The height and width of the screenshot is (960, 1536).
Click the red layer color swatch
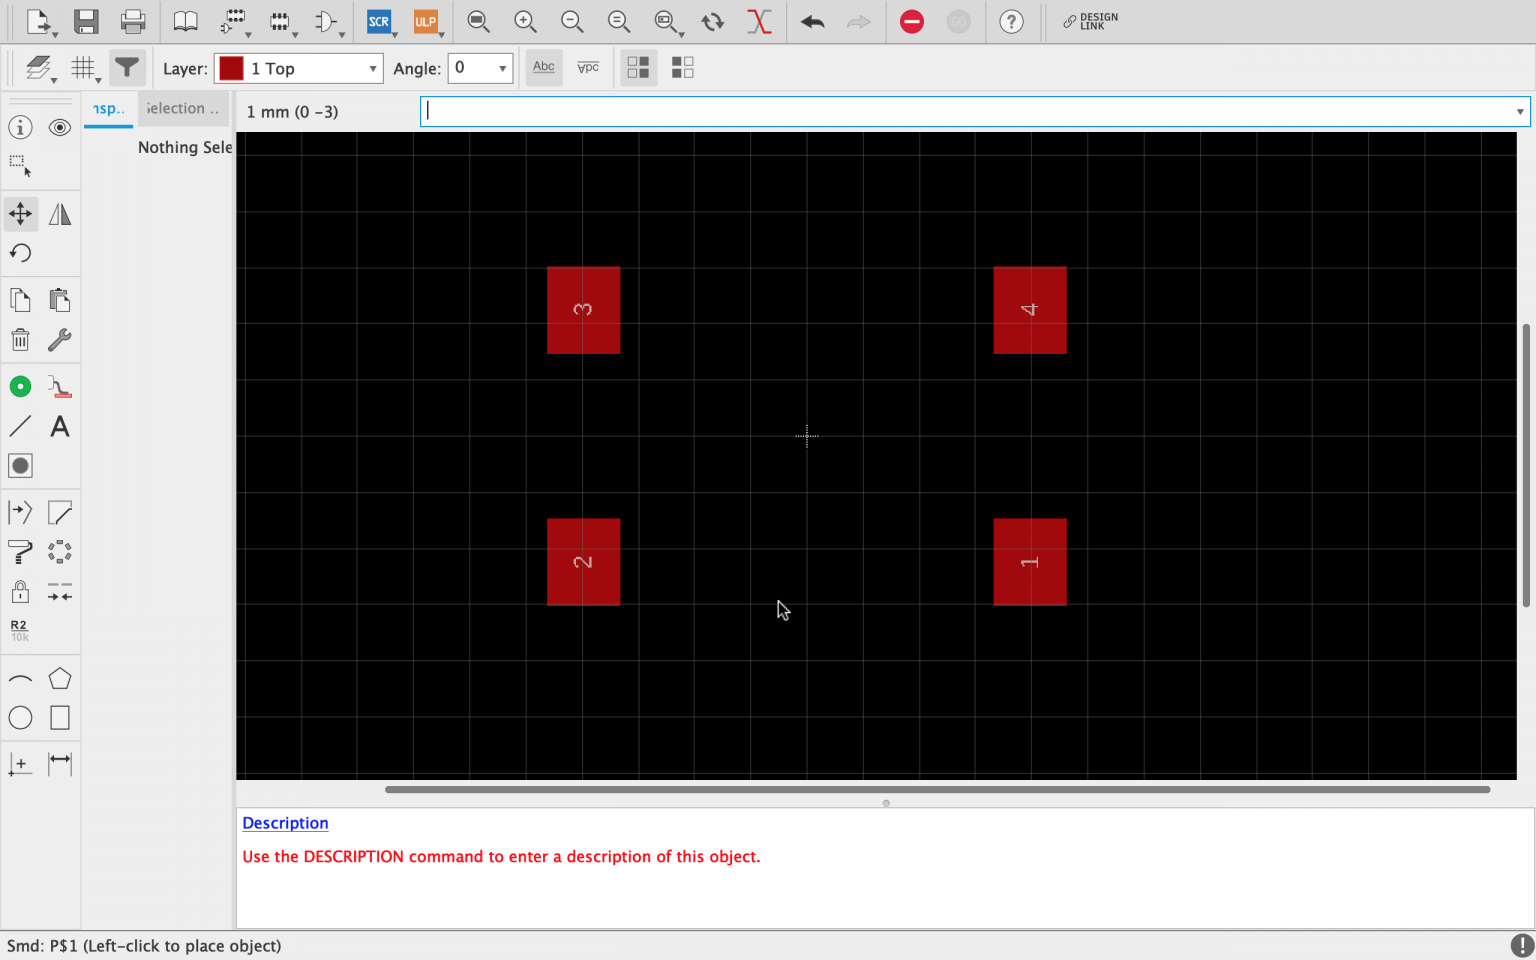(231, 68)
